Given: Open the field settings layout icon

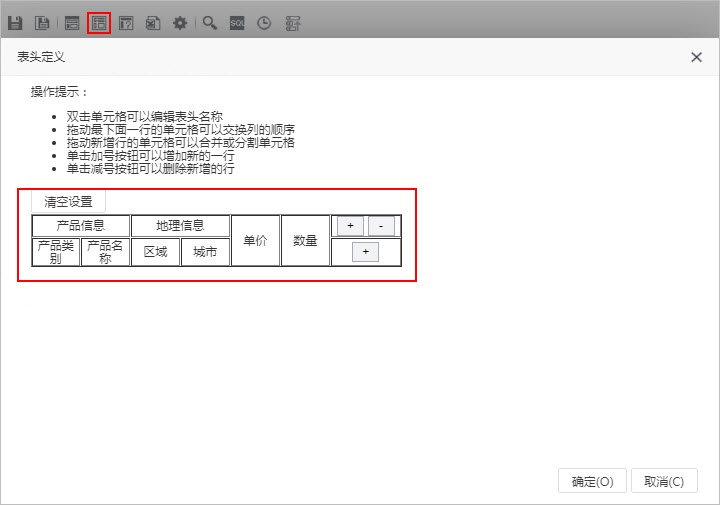Looking at the screenshot, I should point(72,23).
